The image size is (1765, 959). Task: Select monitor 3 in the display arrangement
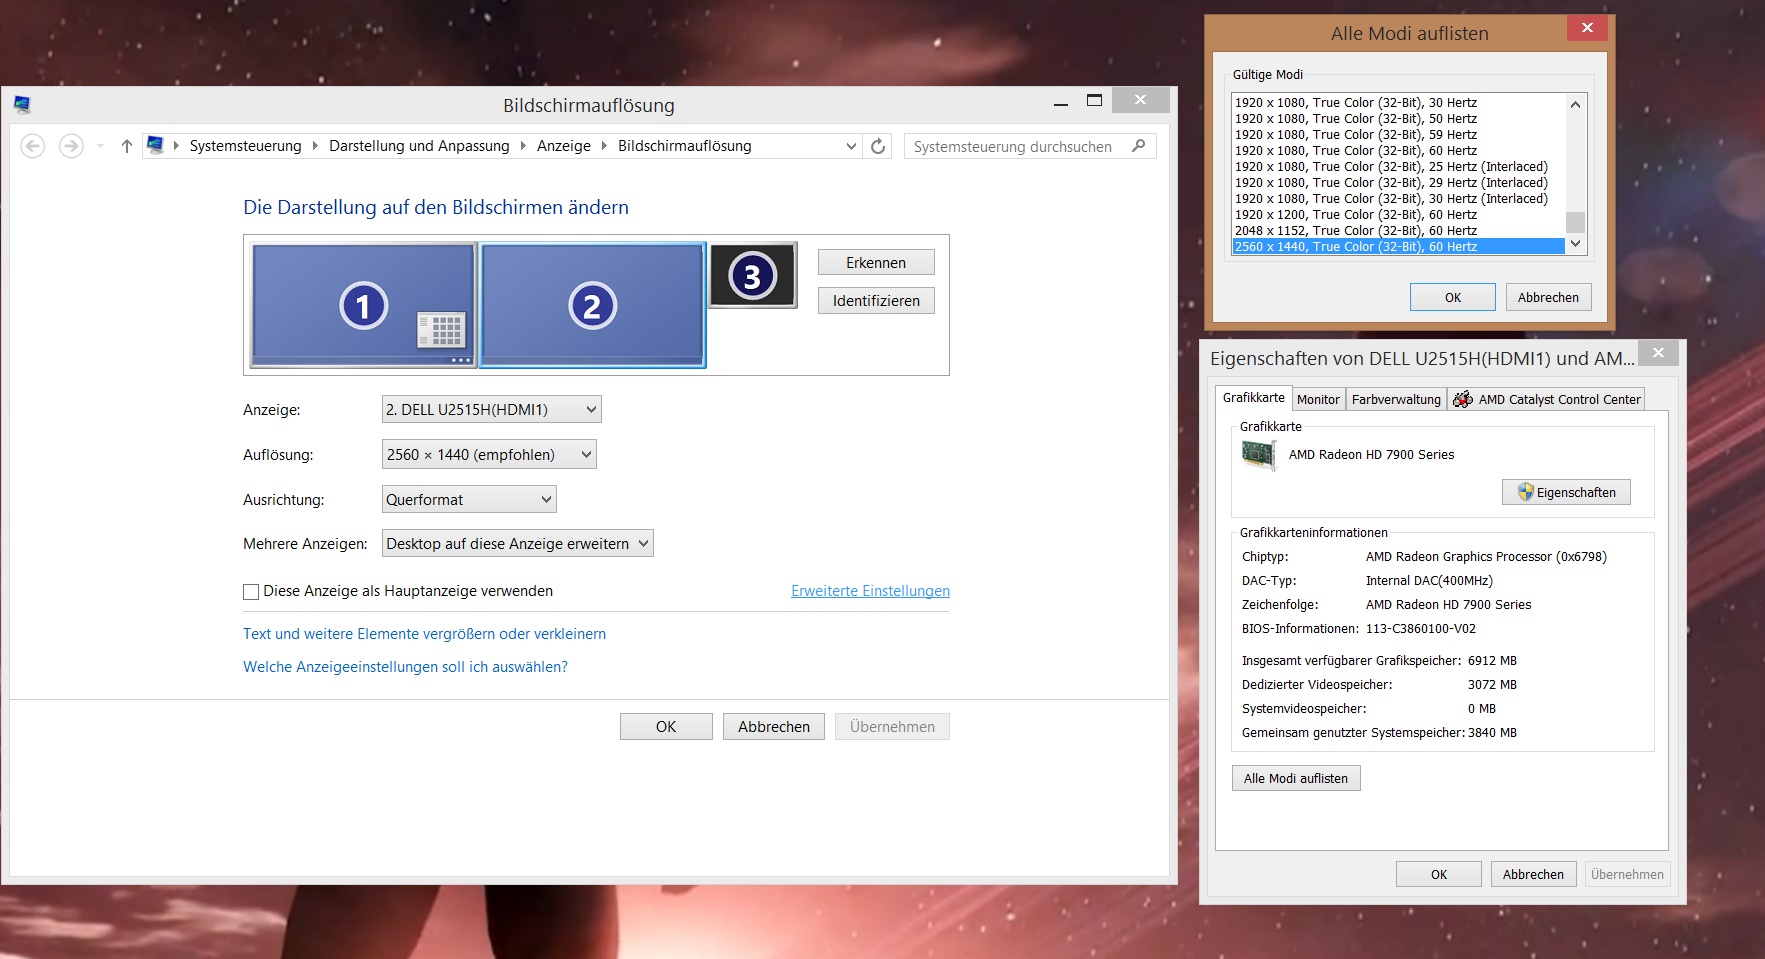coord(752,274)
